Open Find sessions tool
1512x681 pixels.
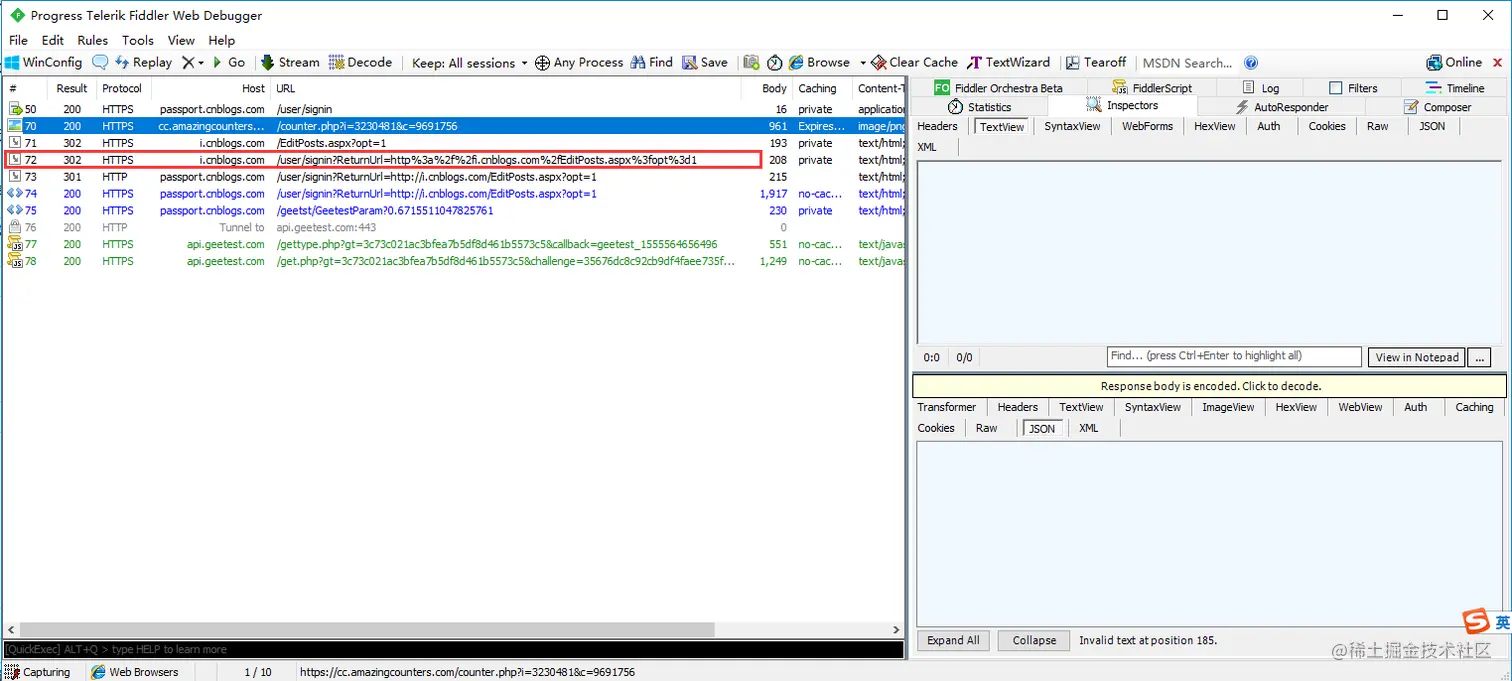click(x=651, y=62)
